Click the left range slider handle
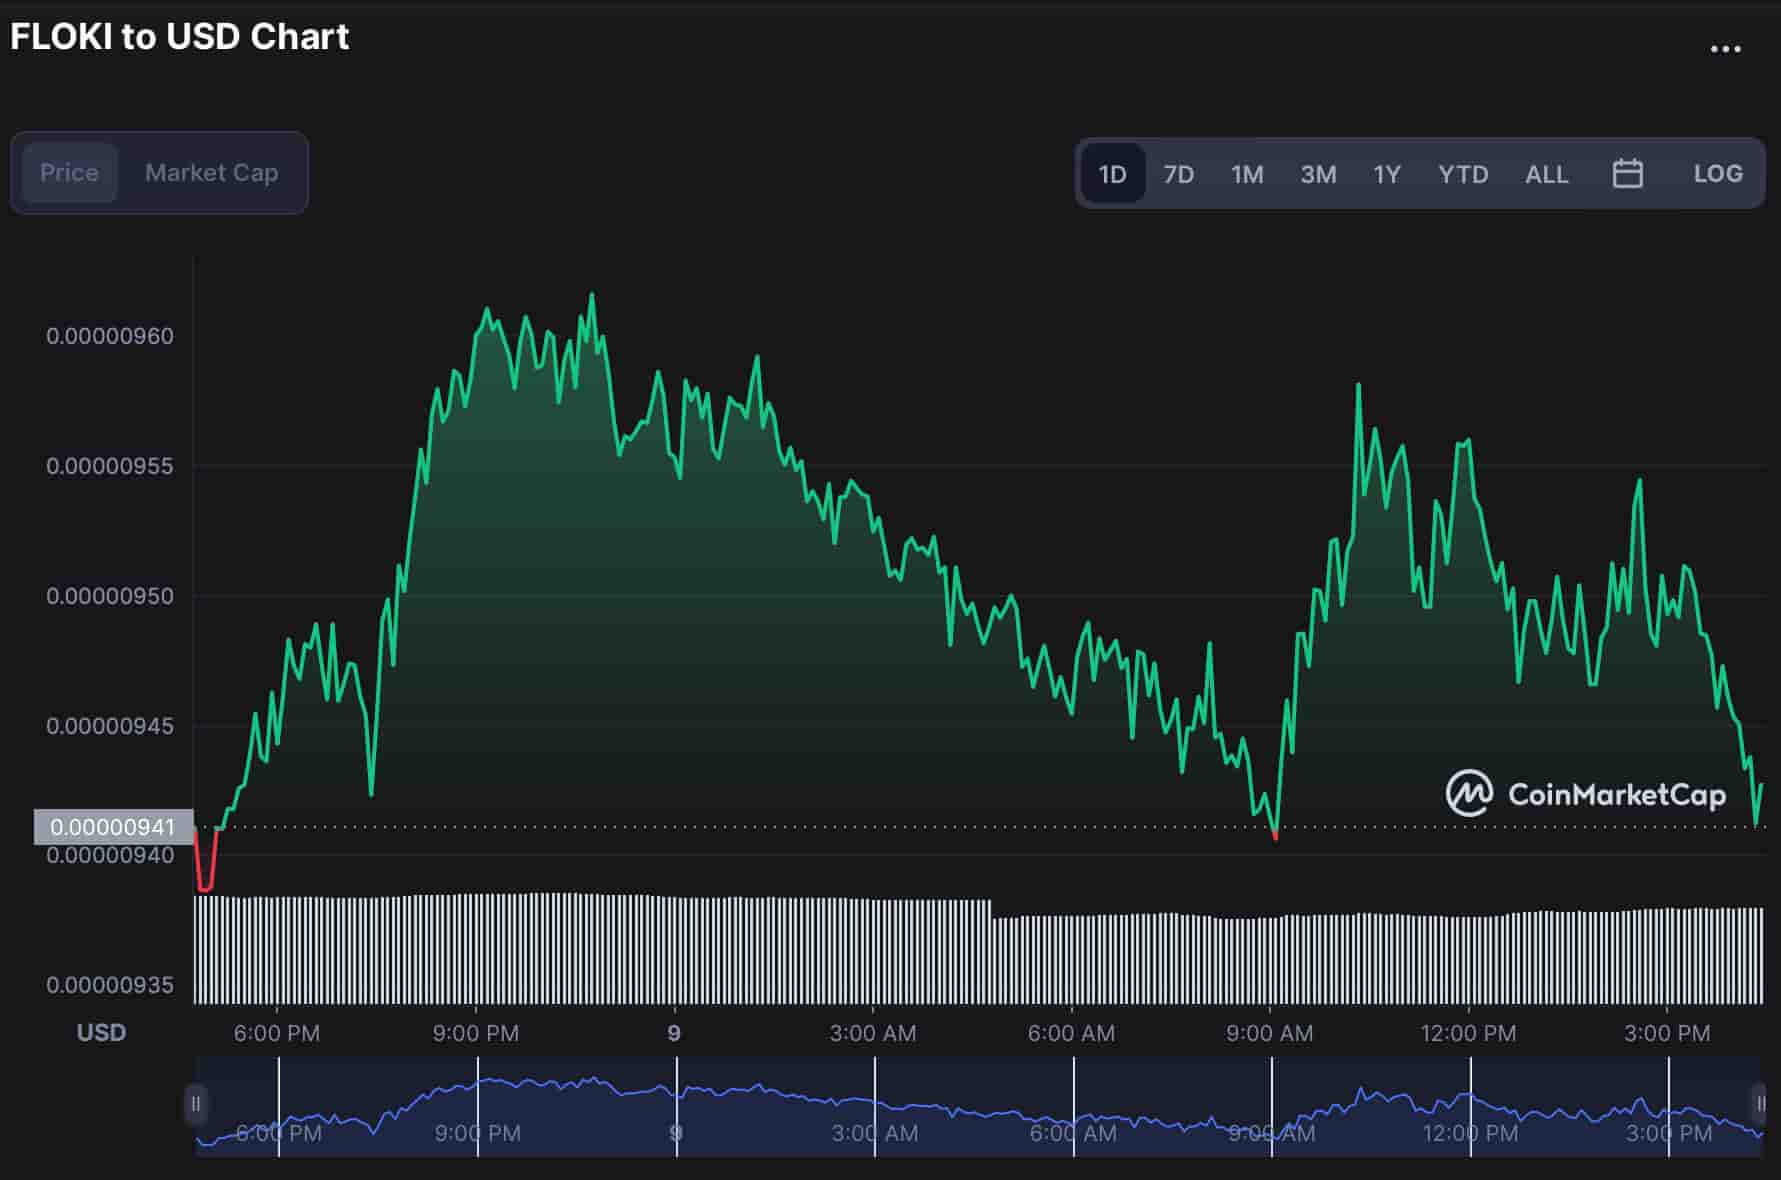The height and width of the screenshot is (1180, 1781). pyautogui.click(x=196, y=1104)
